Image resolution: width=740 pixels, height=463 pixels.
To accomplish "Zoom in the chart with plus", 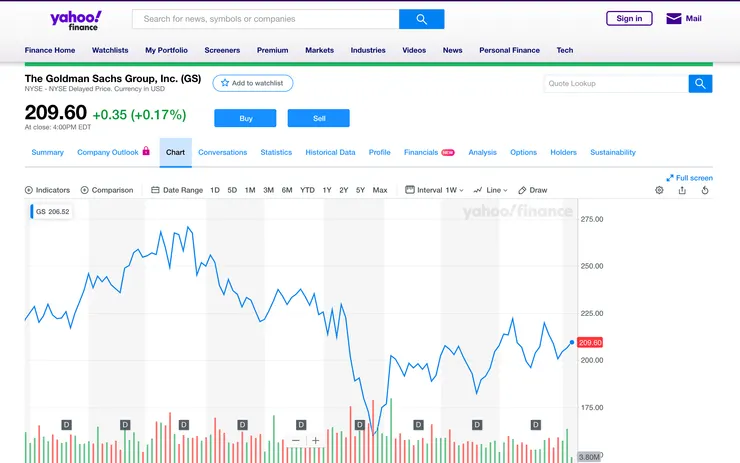I will [316, 440].
